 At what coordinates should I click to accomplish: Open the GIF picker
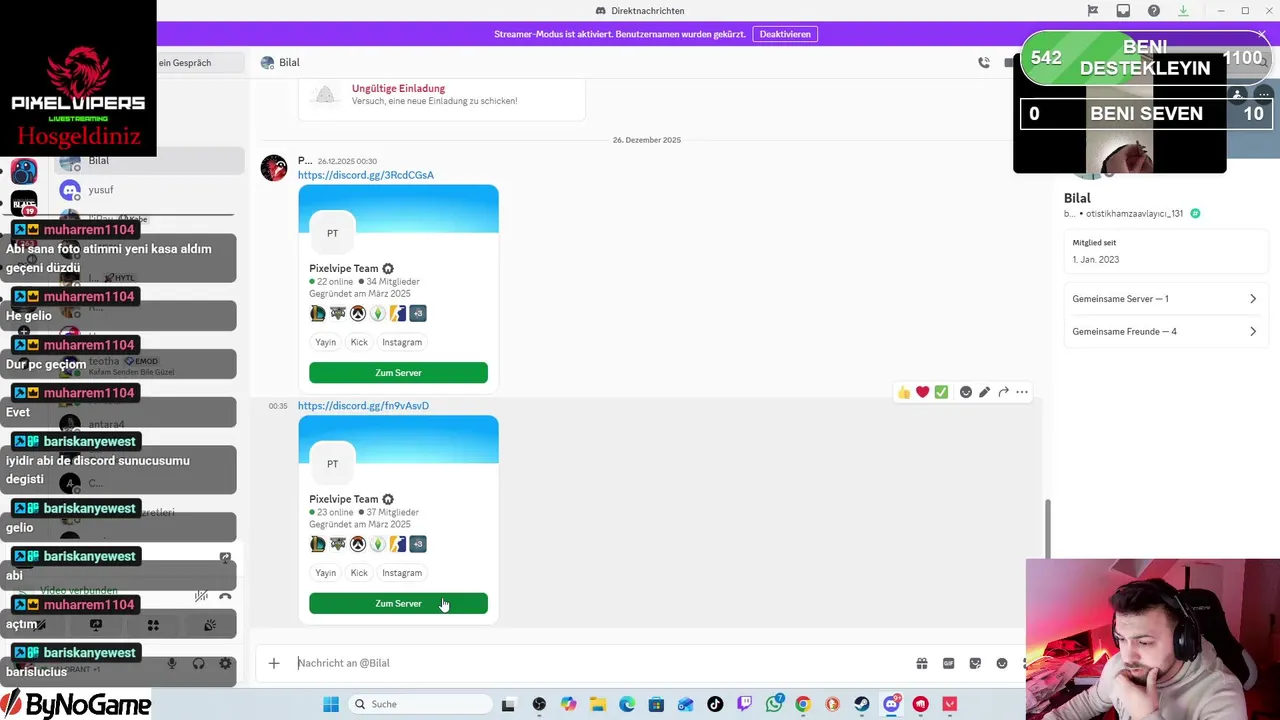pos(949,663)
